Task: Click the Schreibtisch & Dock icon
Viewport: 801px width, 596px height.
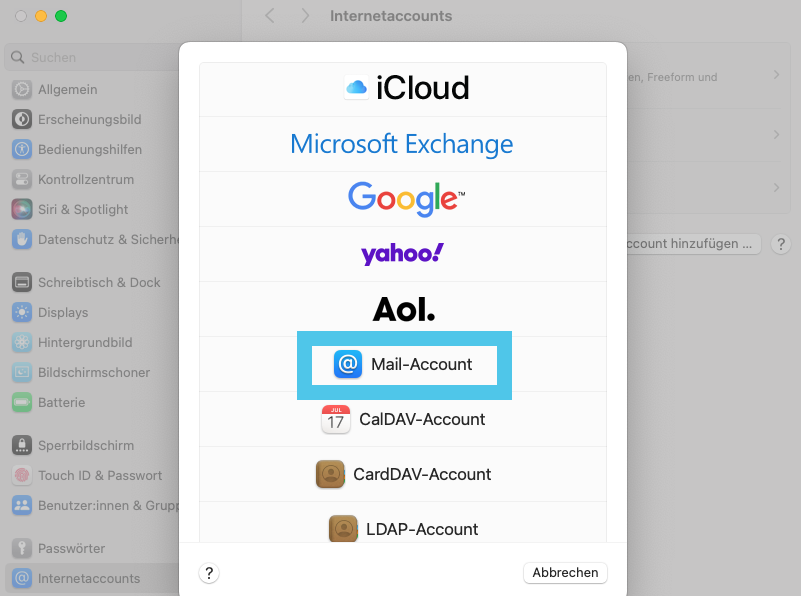Action: [22, 282]
